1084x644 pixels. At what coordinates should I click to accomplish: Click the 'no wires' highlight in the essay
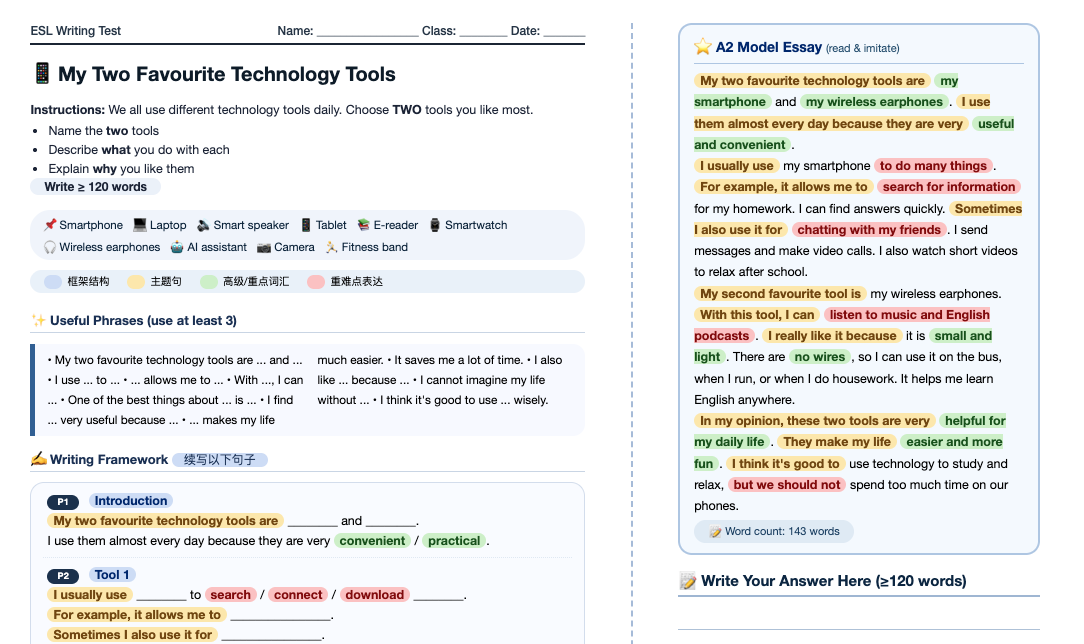coord(820,357)
